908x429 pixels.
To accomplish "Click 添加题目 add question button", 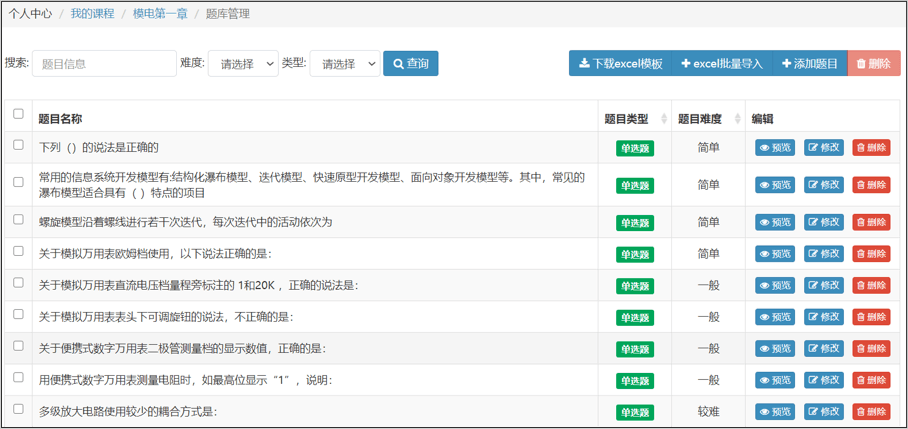I will 809,64.
